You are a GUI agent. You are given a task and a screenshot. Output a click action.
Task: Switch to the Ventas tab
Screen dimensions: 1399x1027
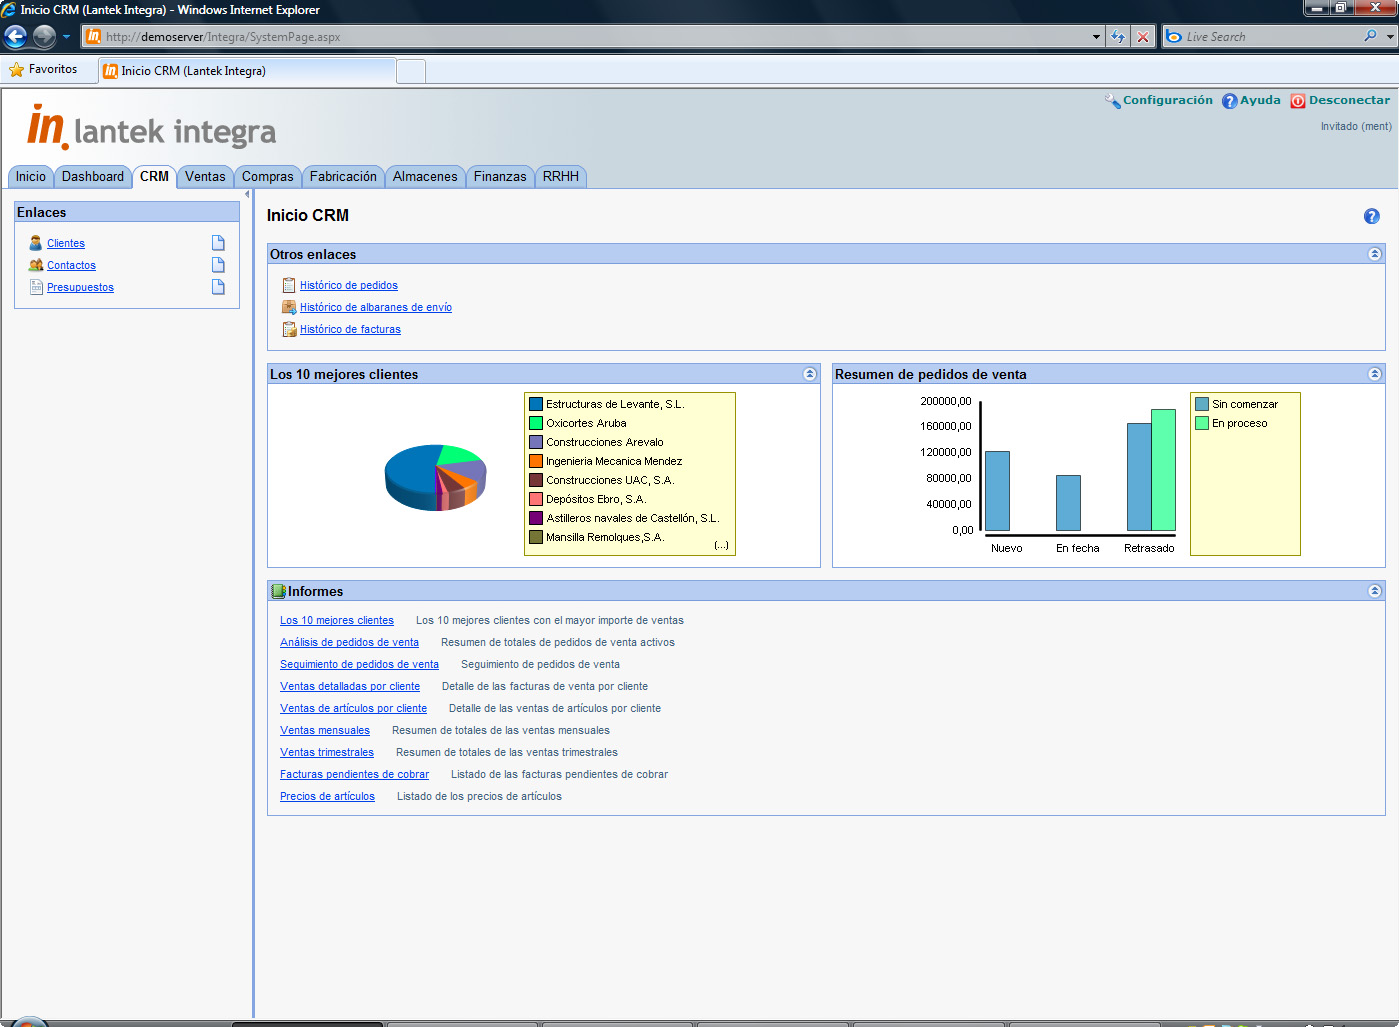click(x=205, y=177)
